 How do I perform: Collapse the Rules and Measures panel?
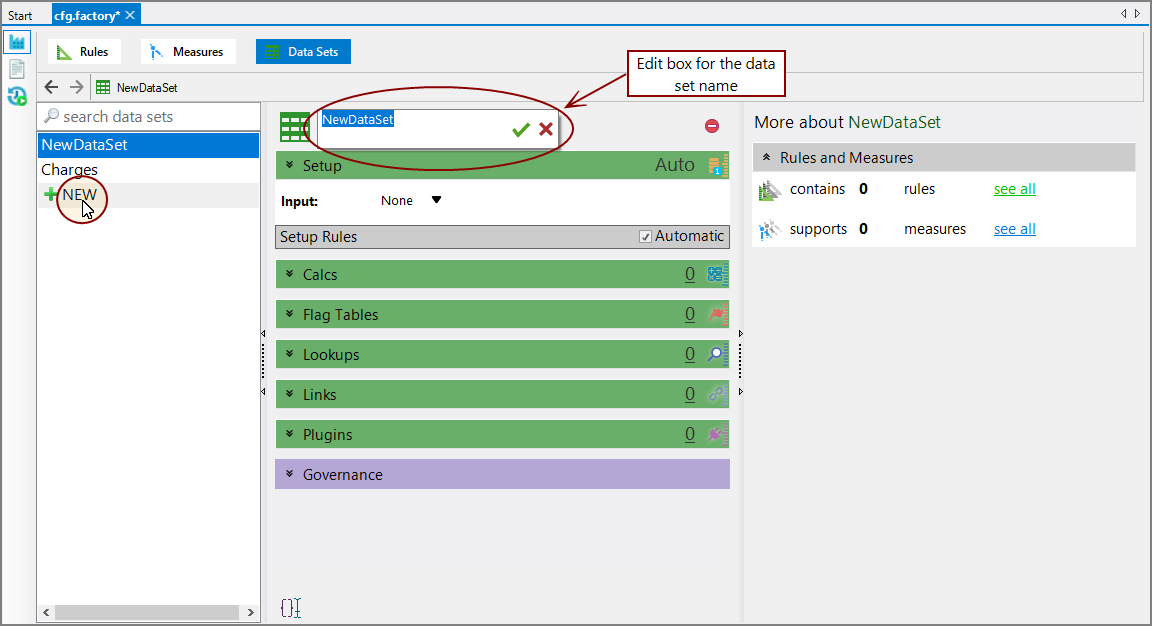coord(766,158)
